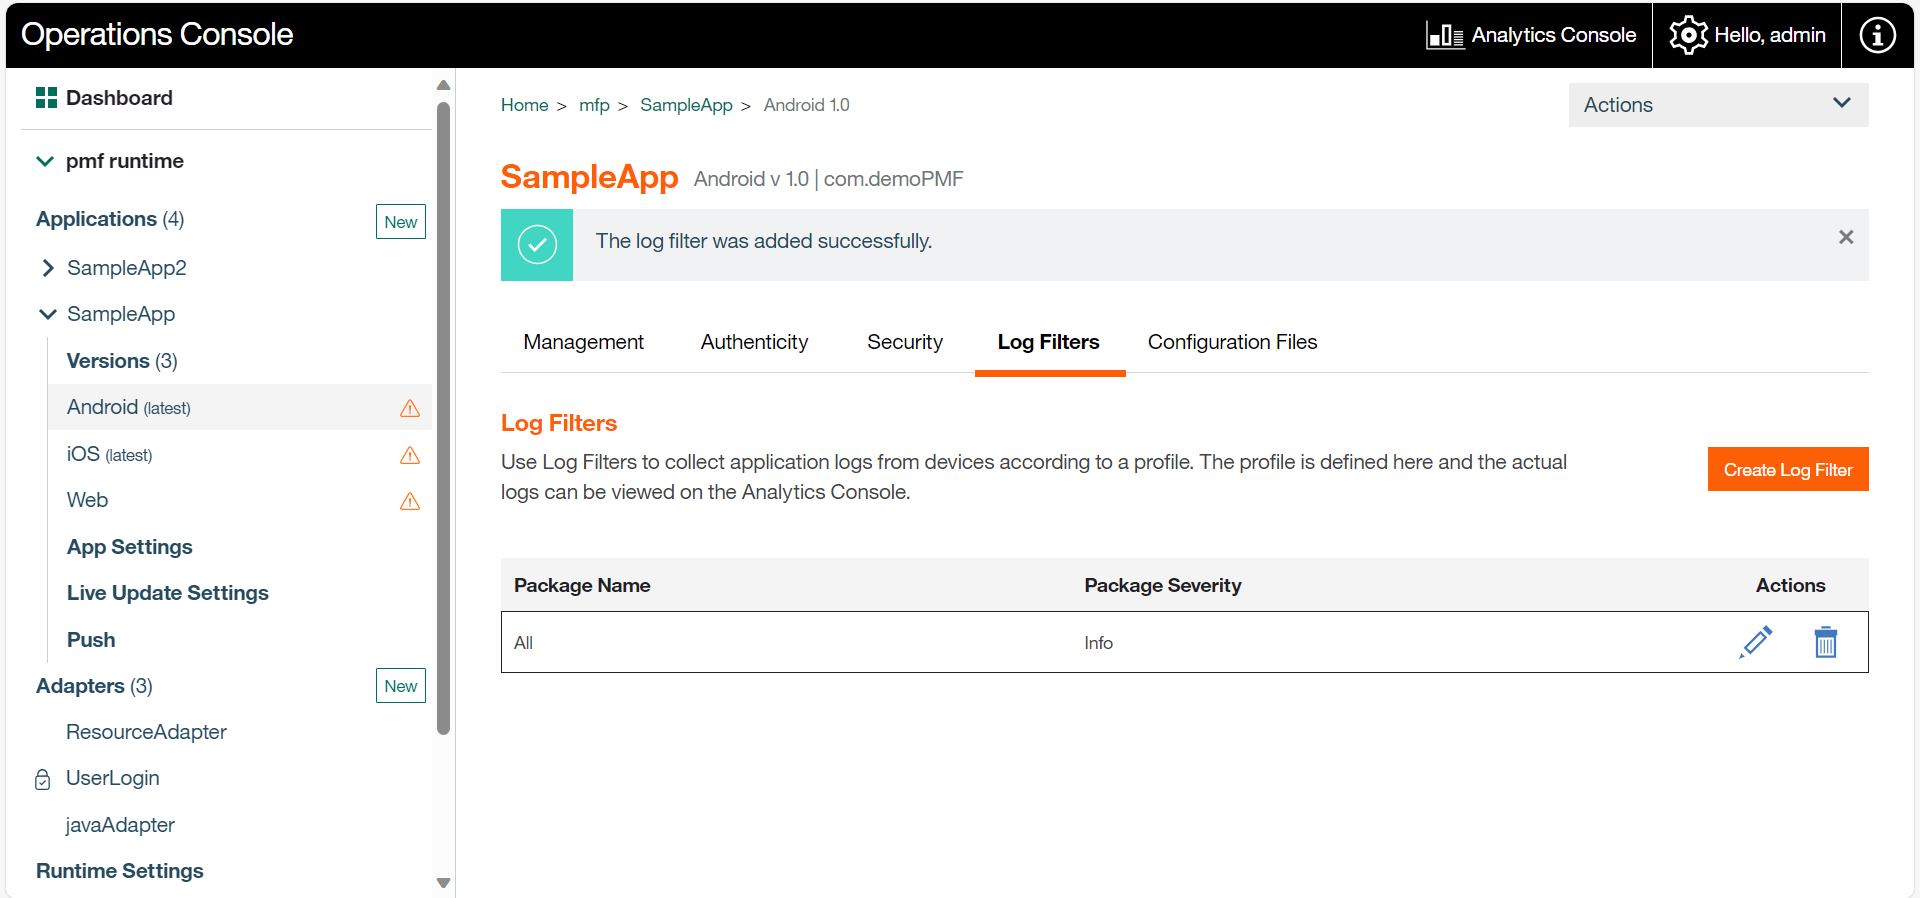Screen dimensions: 1920x898
Task: Click the pencil edit icon for the All filter
Action: pos(1756,642)
